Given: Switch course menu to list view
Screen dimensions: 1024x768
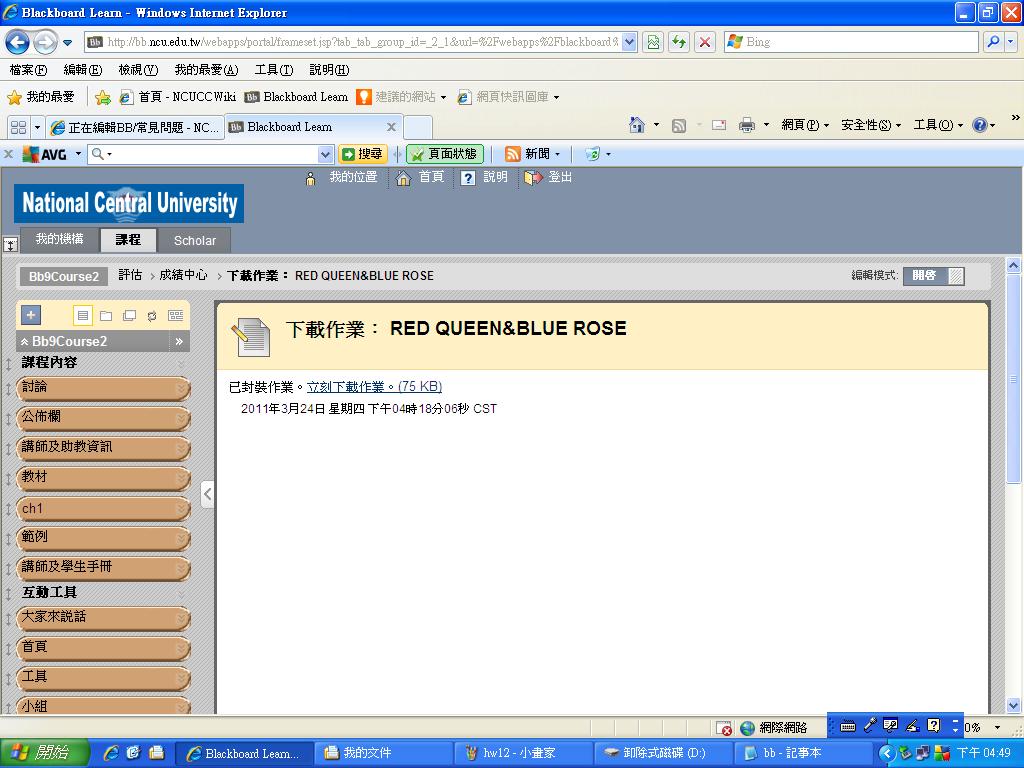Looking at the screenshot, I should pos(83,316).
